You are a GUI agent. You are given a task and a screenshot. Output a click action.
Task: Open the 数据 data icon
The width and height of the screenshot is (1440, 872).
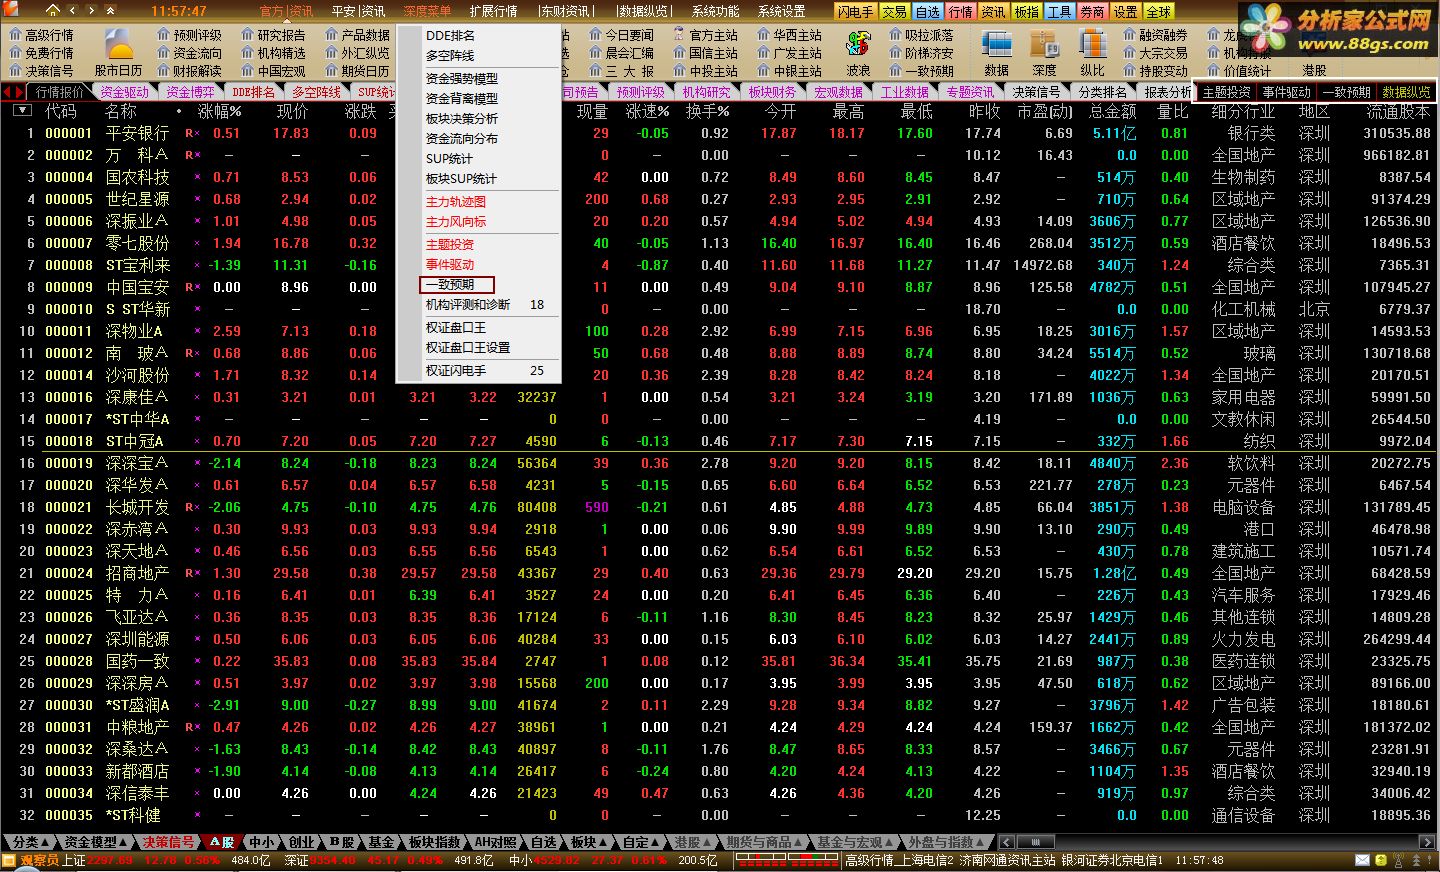pos(996,53)
